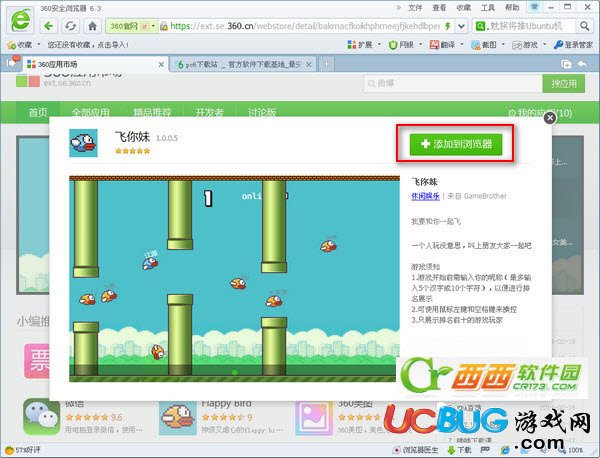Viewport: 600px width, 458px height.
Task: Click the 收藏 favorites star on bookmarks bar
Action: 20,45
